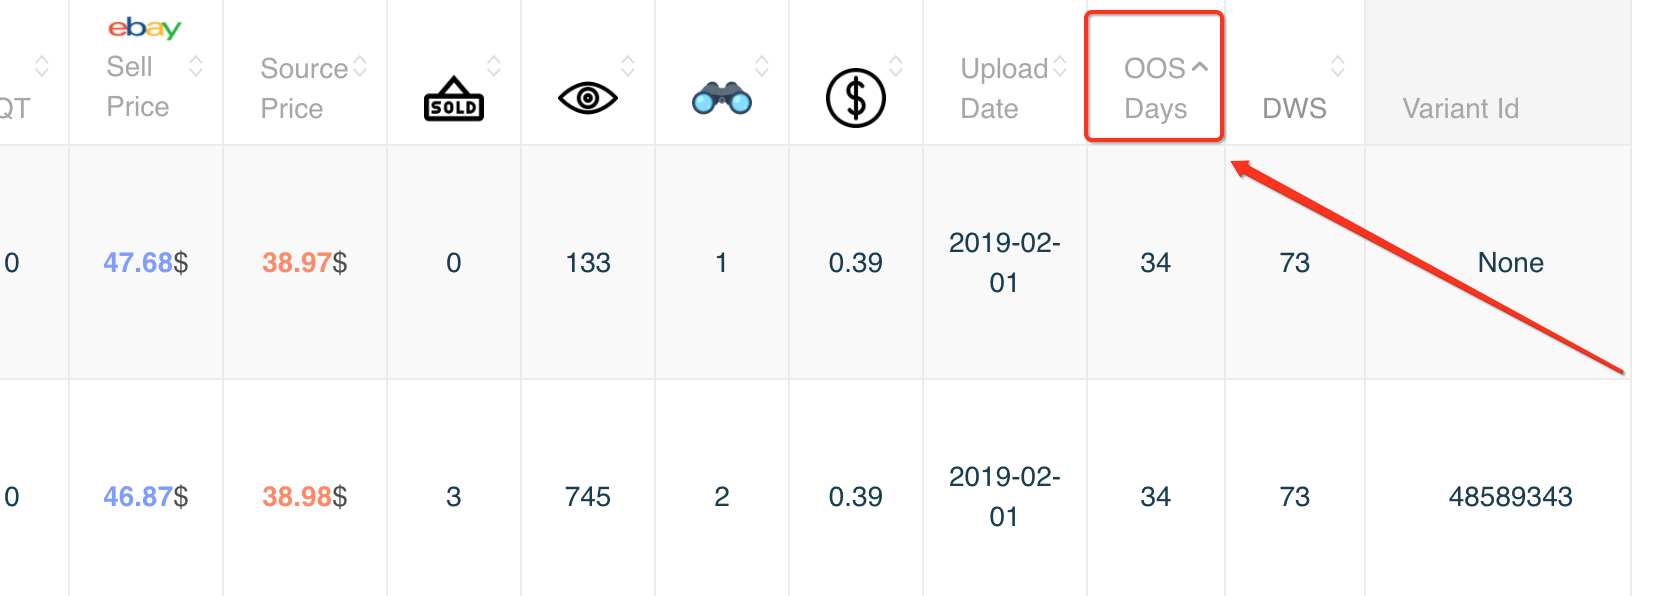Sort by Upload Date column header

[1004, 88]
